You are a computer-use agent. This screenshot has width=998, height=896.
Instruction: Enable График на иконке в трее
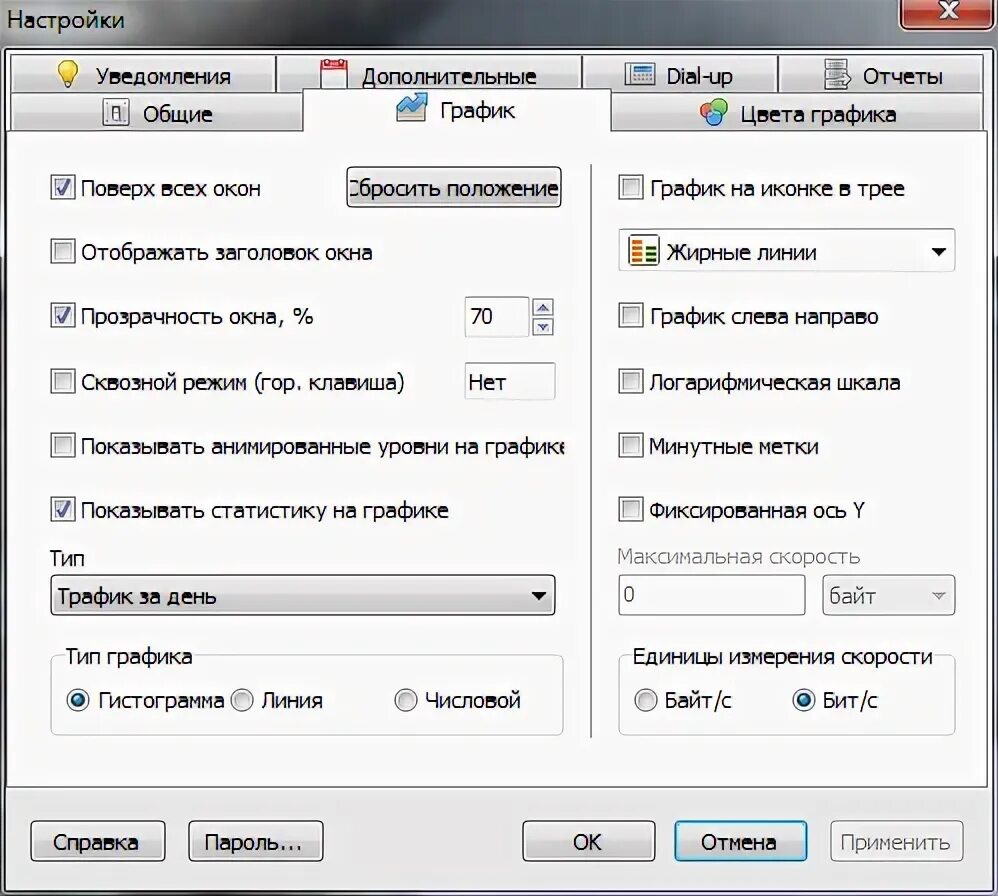point(631,188)
